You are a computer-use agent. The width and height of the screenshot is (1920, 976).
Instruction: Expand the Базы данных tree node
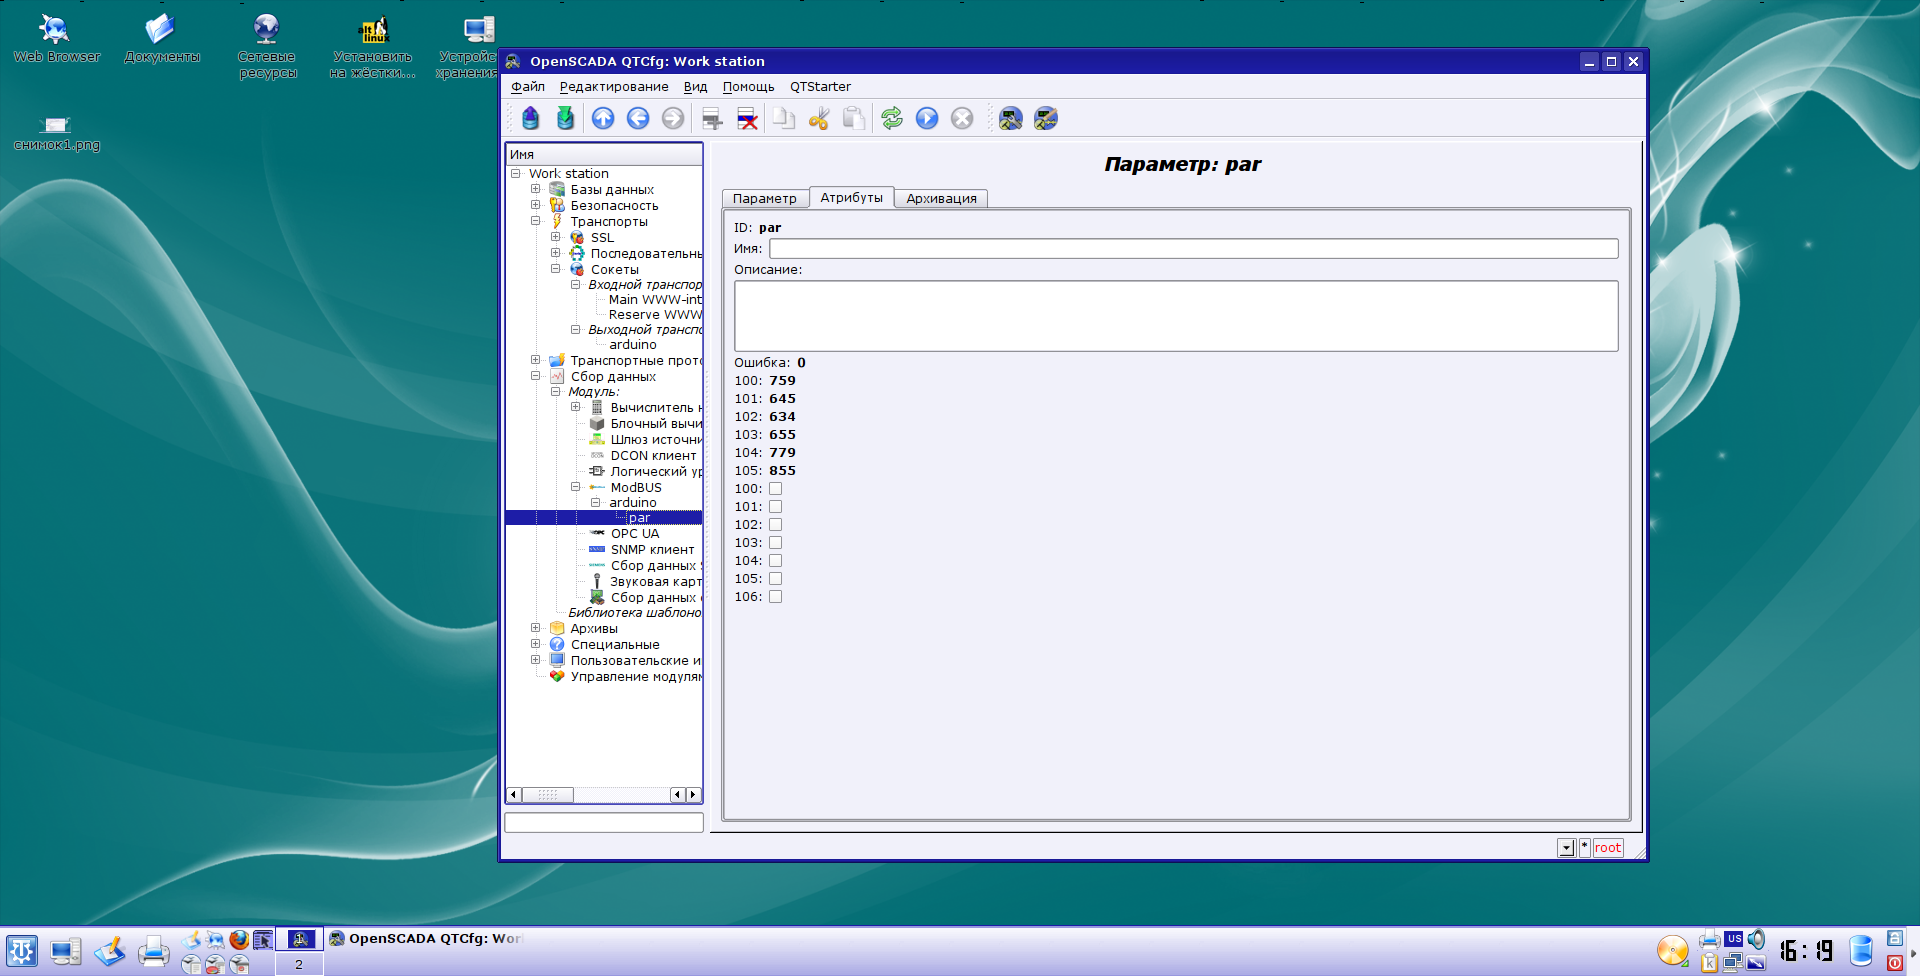pos(536,189)
